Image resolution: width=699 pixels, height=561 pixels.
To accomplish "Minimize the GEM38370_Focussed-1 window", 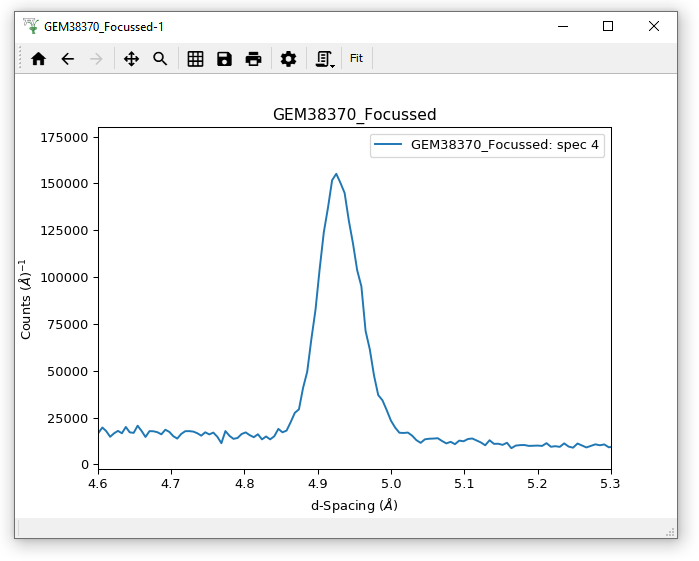I will 561,27.
